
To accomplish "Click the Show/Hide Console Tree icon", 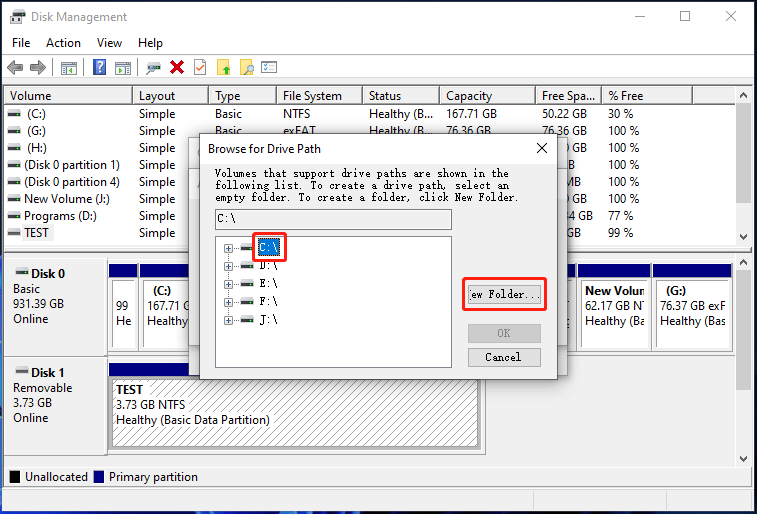I will (69, 68).
